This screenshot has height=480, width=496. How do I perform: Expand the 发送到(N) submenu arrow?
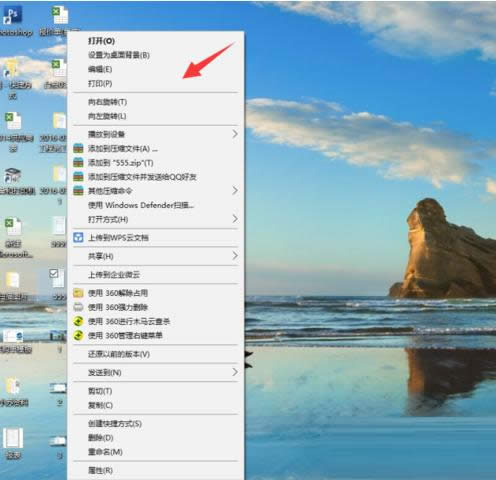[x=235, y=372]
